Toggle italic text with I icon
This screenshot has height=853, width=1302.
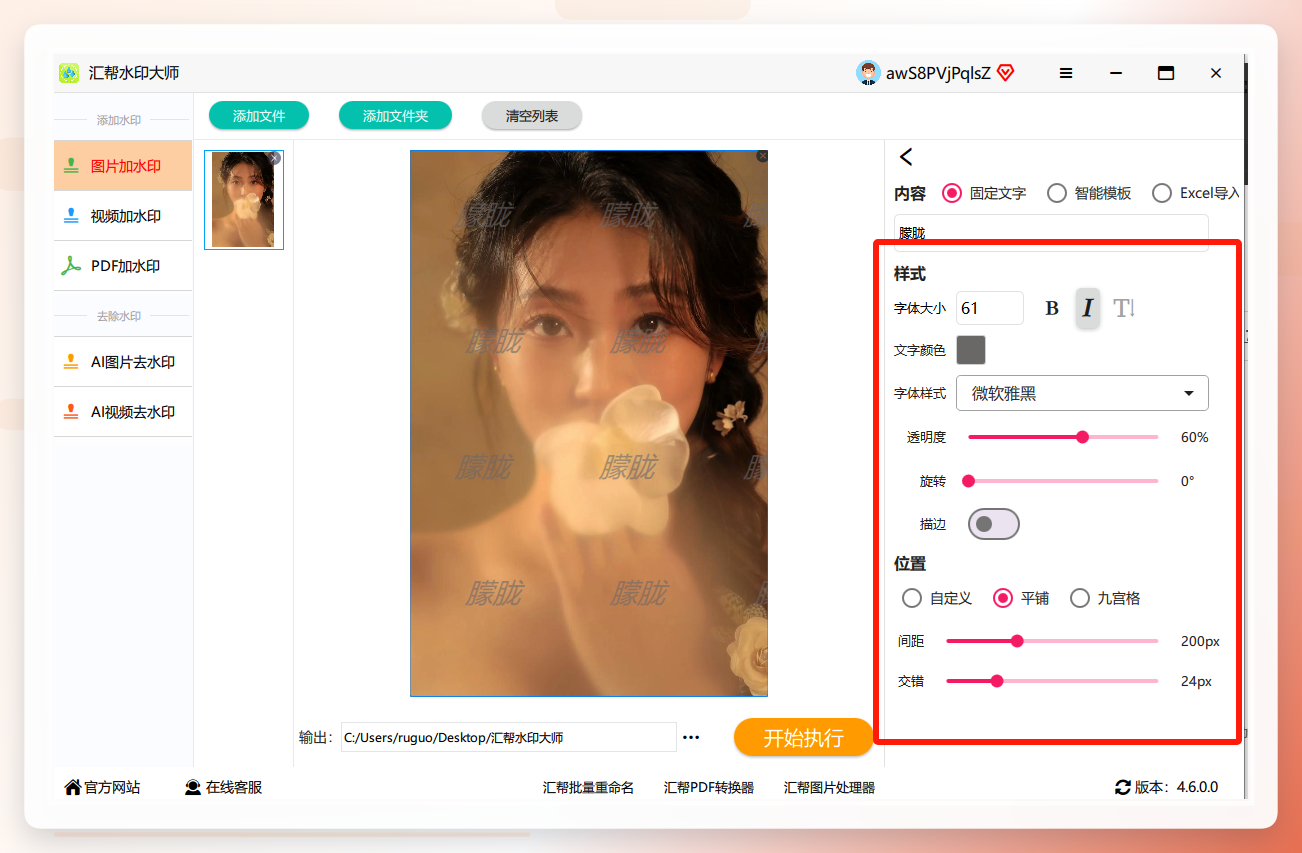tap(1088, 308)
